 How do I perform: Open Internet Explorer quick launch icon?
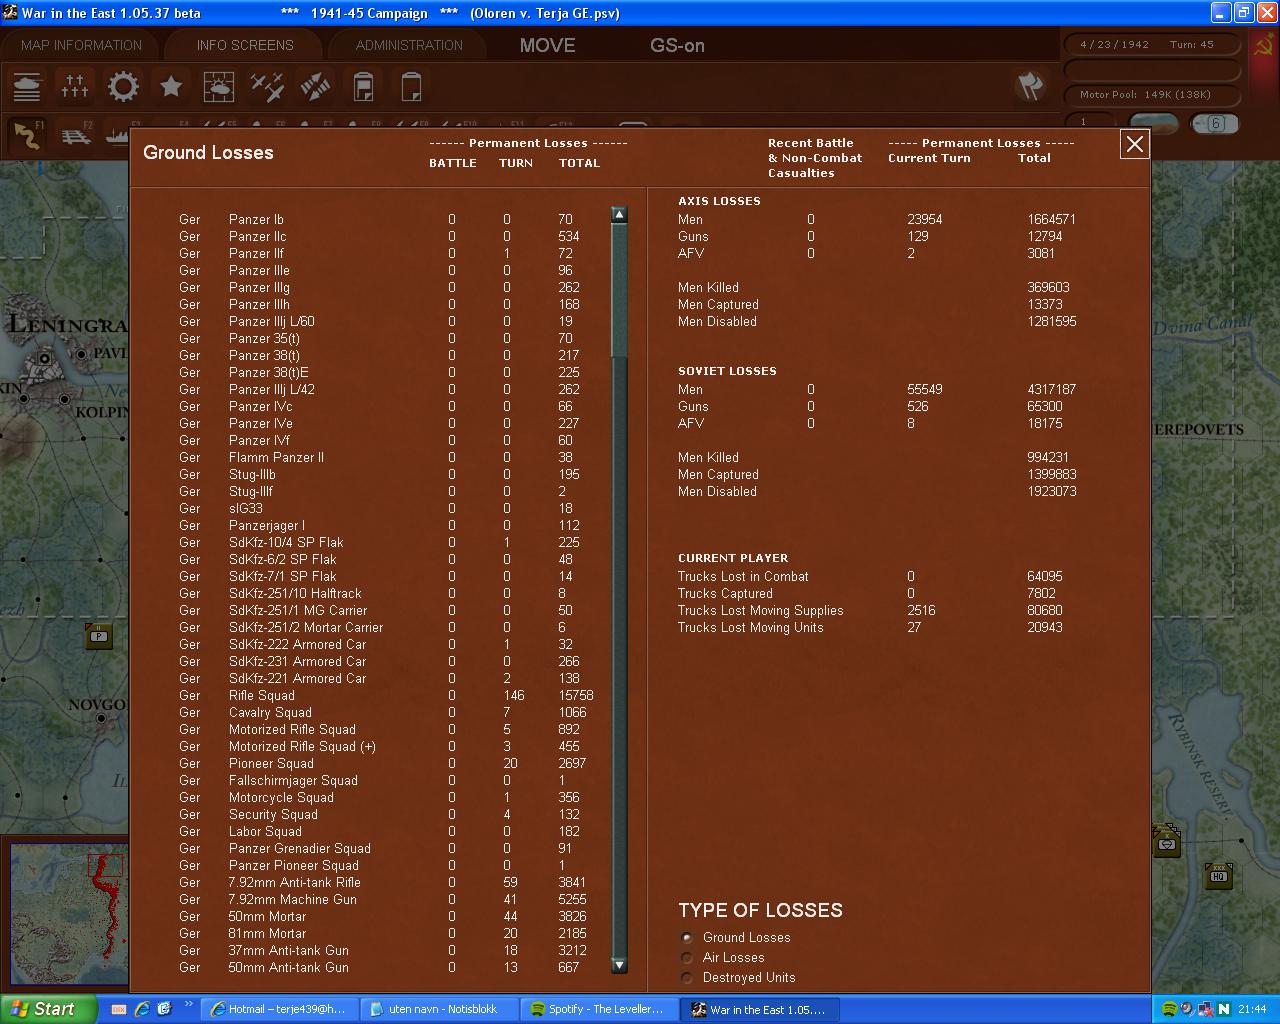142,1009
